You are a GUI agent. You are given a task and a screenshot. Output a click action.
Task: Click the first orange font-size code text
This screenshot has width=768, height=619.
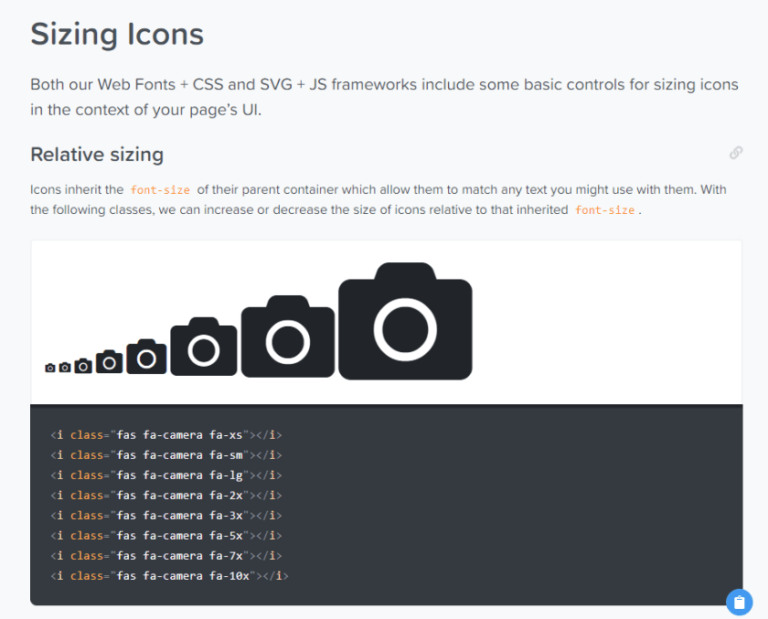(x=160, y=190)
